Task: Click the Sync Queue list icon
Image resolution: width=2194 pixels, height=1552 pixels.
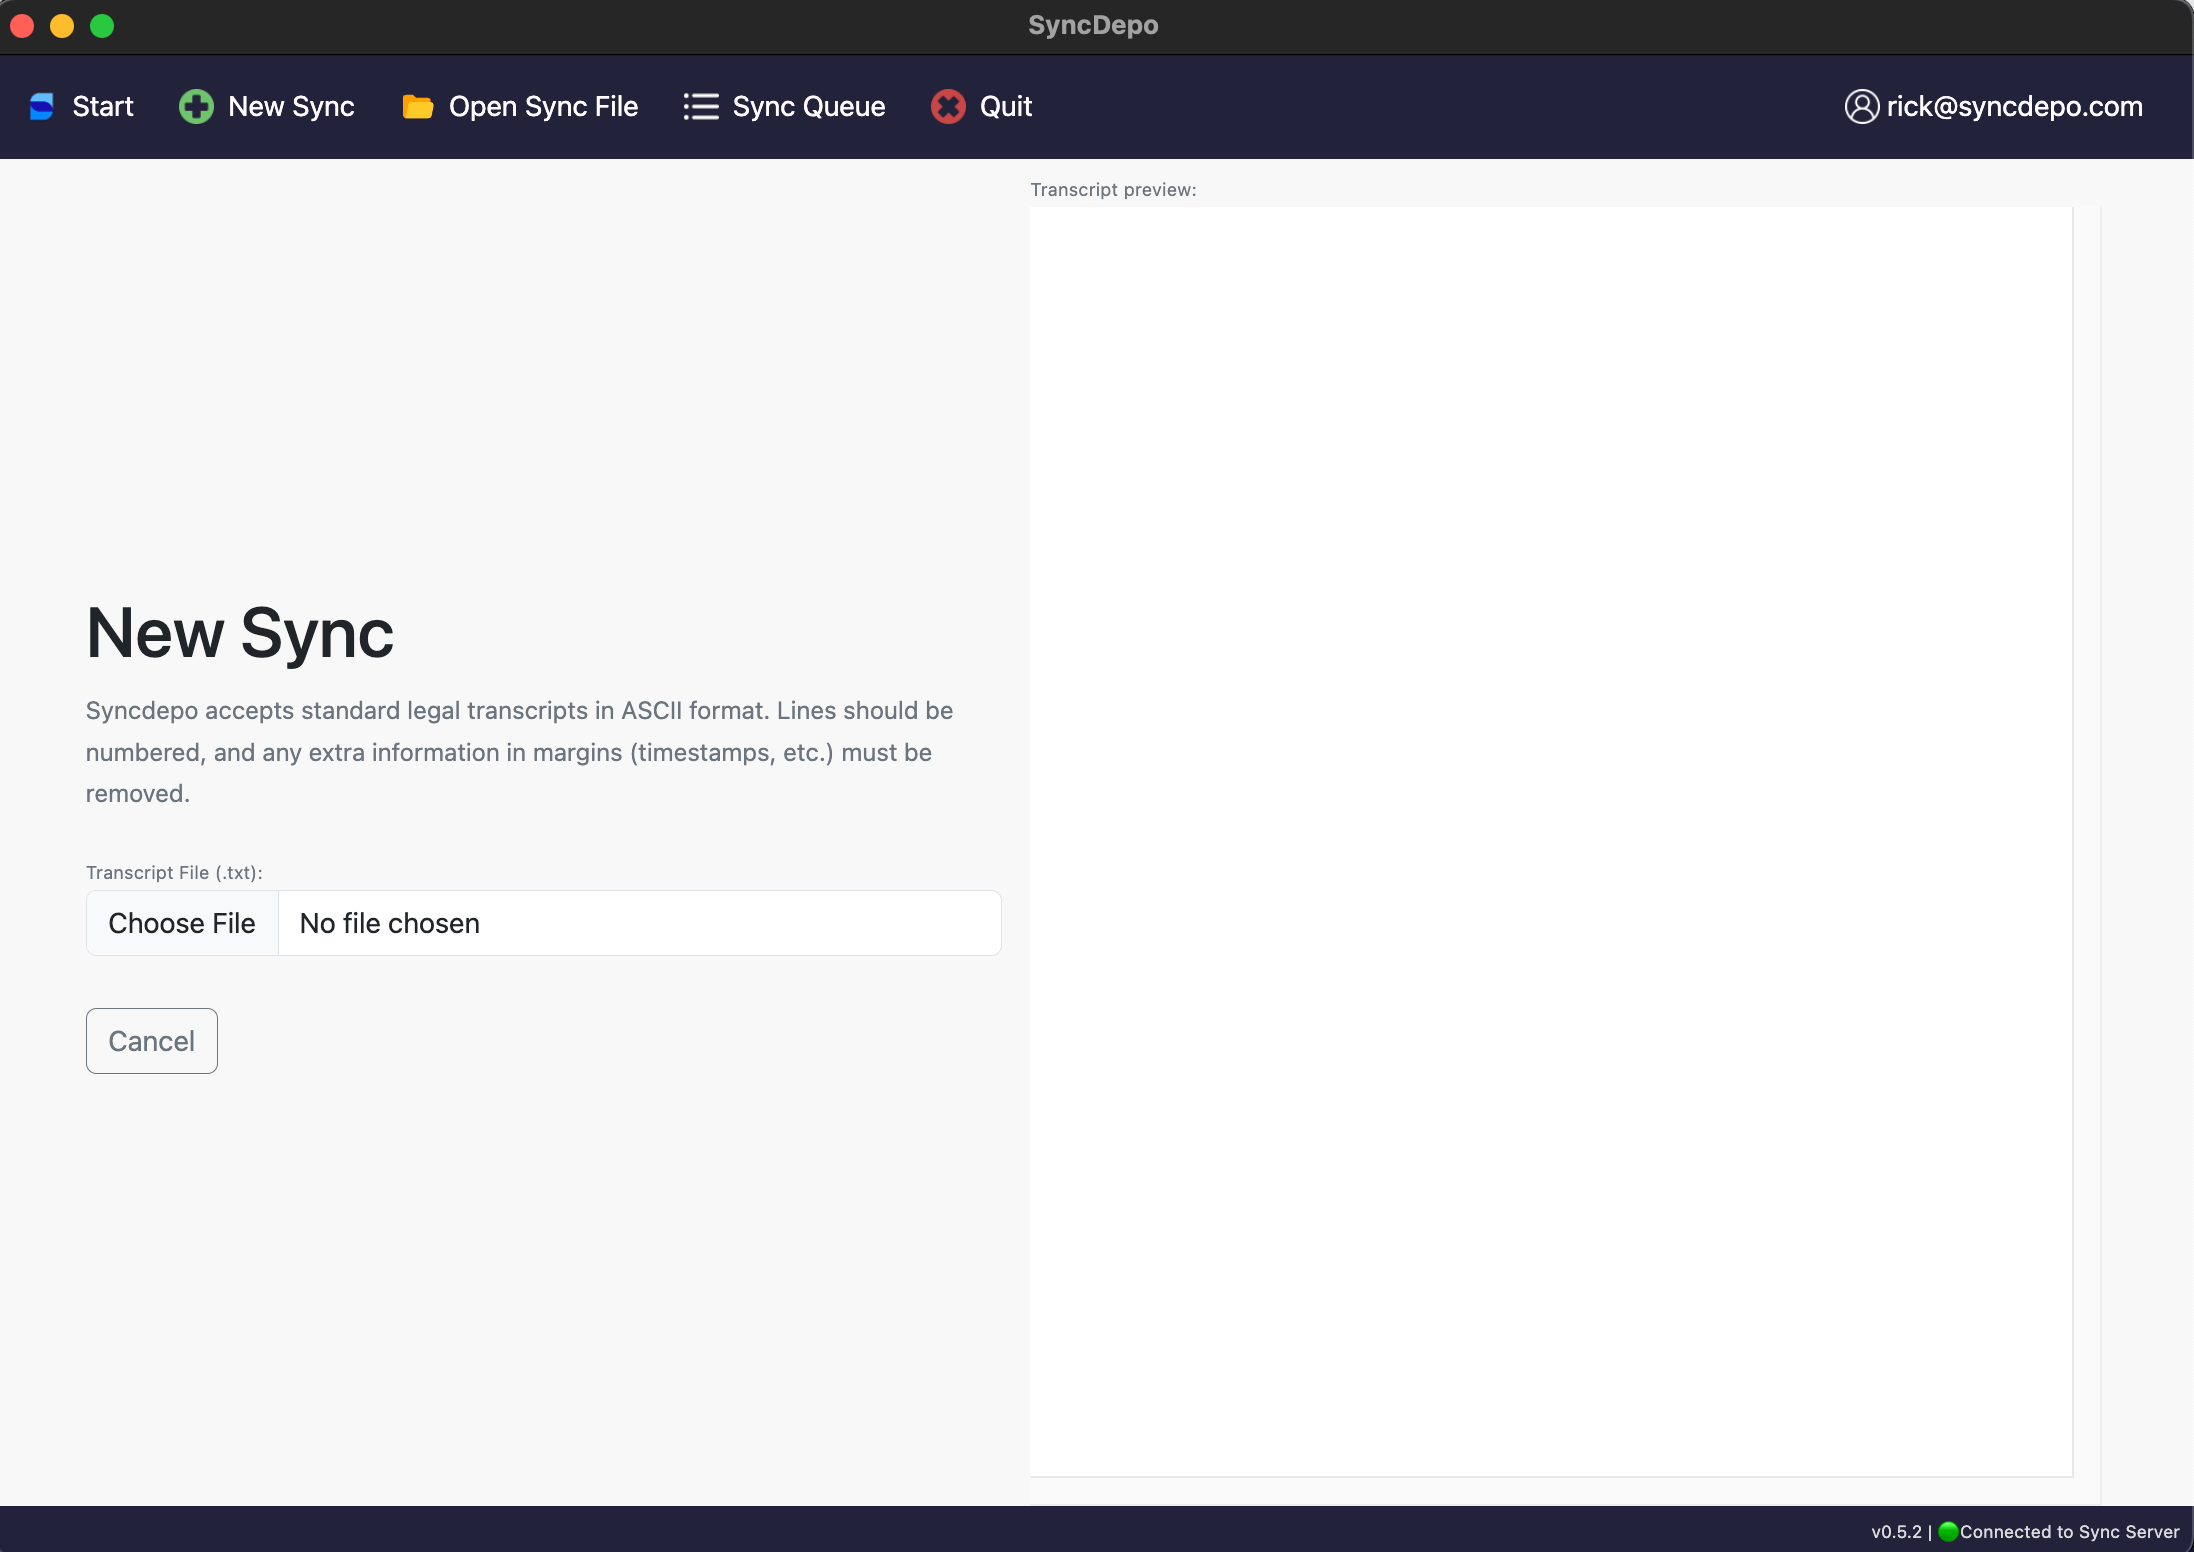Action: [x=701, y=107]
